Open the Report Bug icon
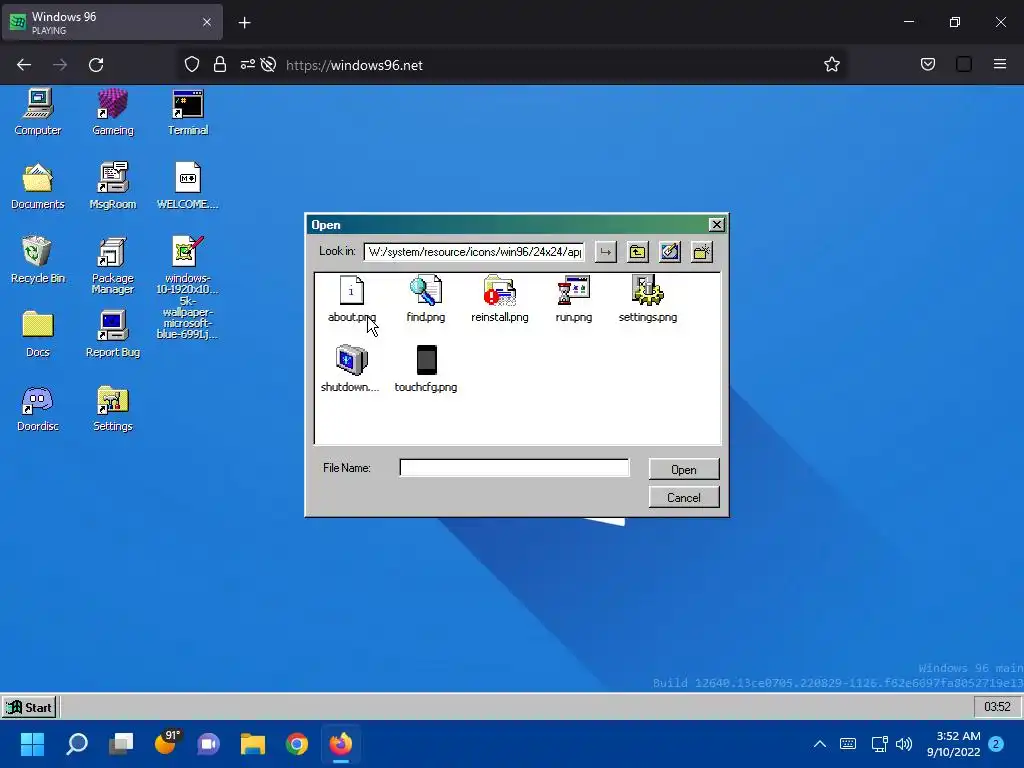The height and width of the screenshot is (768, 1024). tap(113, 334)
